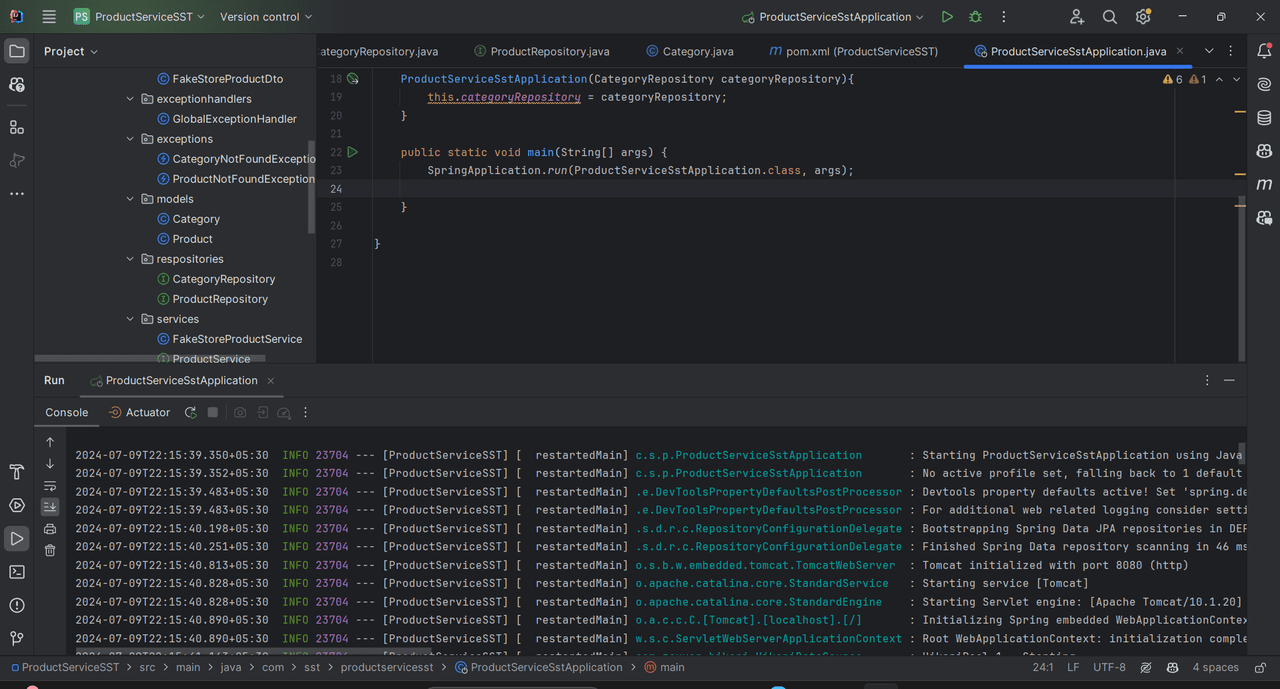Click the UTF-8 encoding in status bar

click(1109, 667)
